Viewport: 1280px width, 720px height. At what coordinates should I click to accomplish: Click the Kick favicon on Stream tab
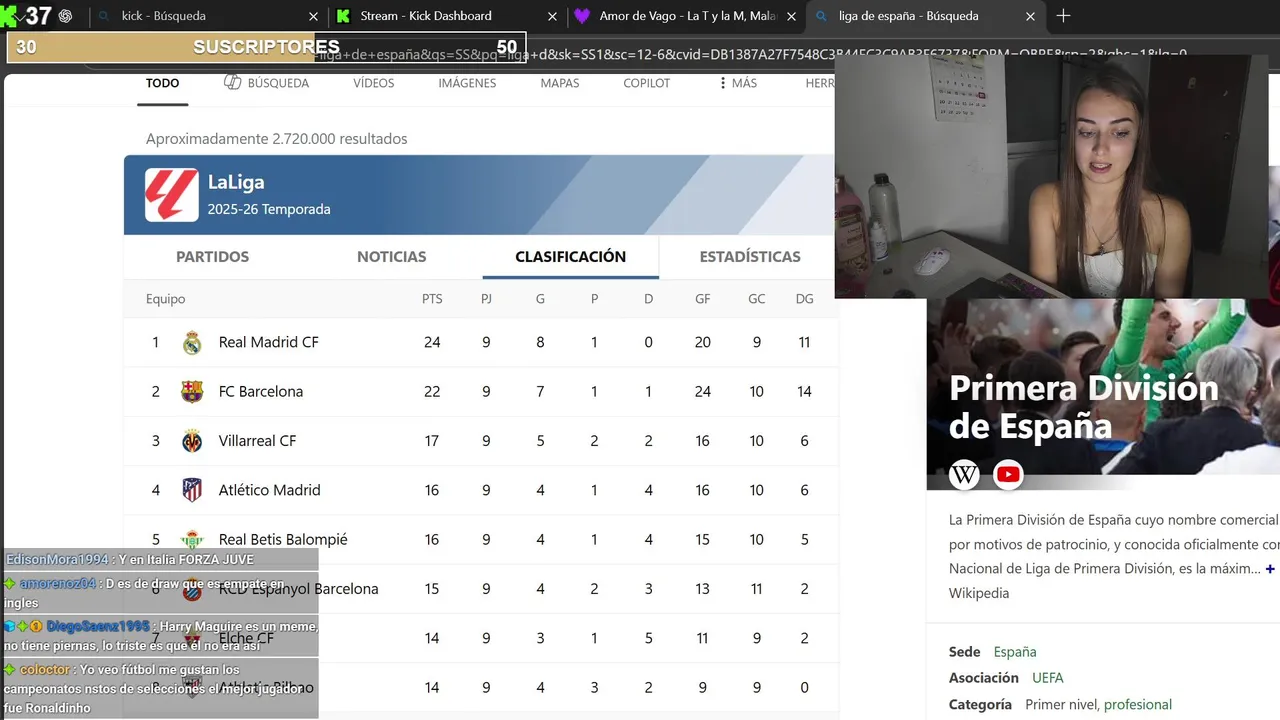344,16
